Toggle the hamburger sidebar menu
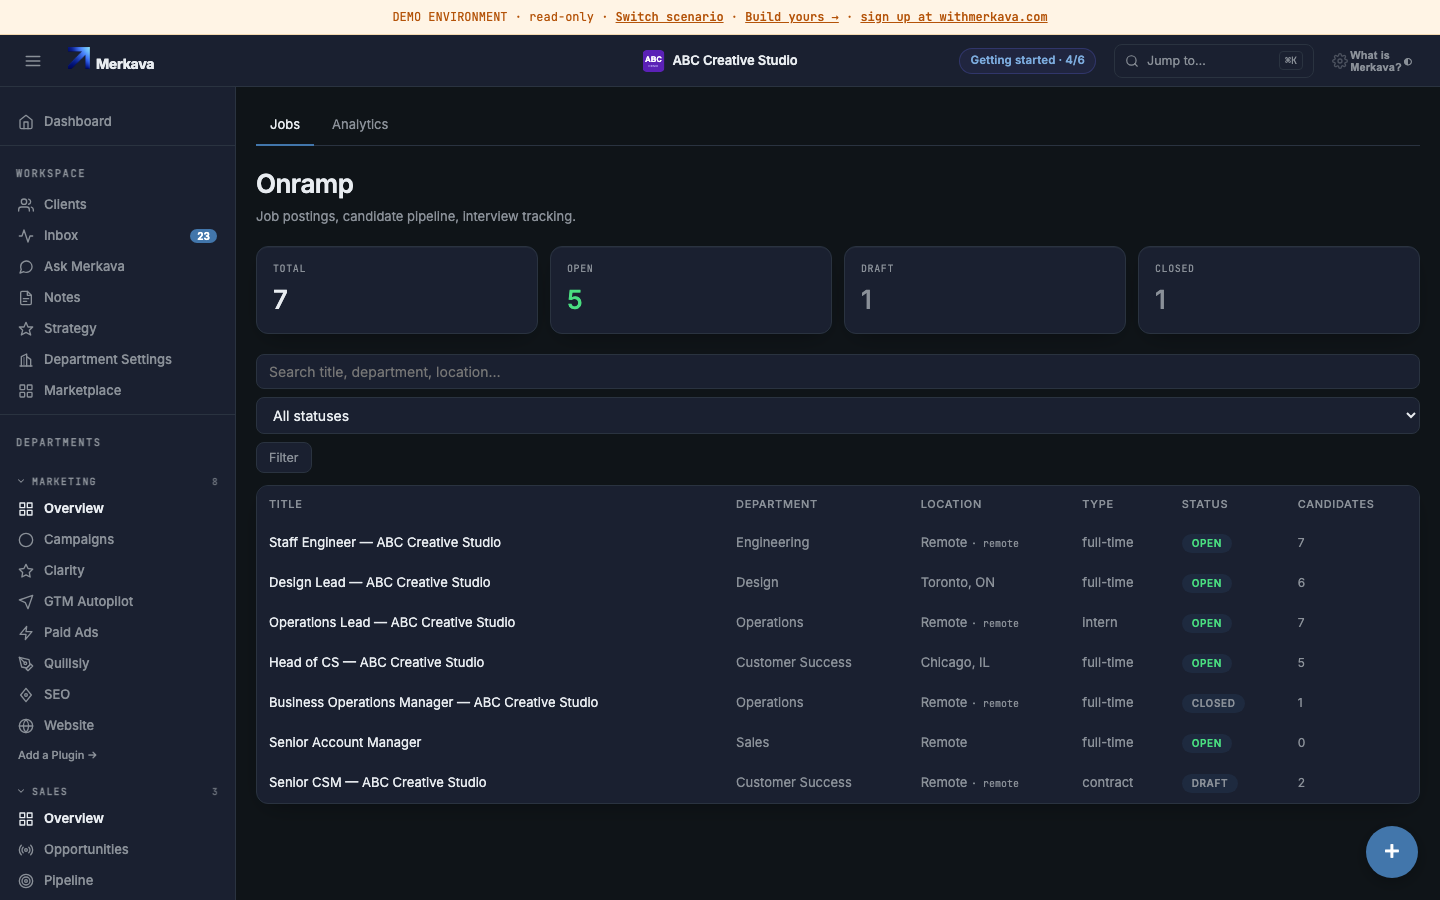The image size is (1440, 900). 33,61
